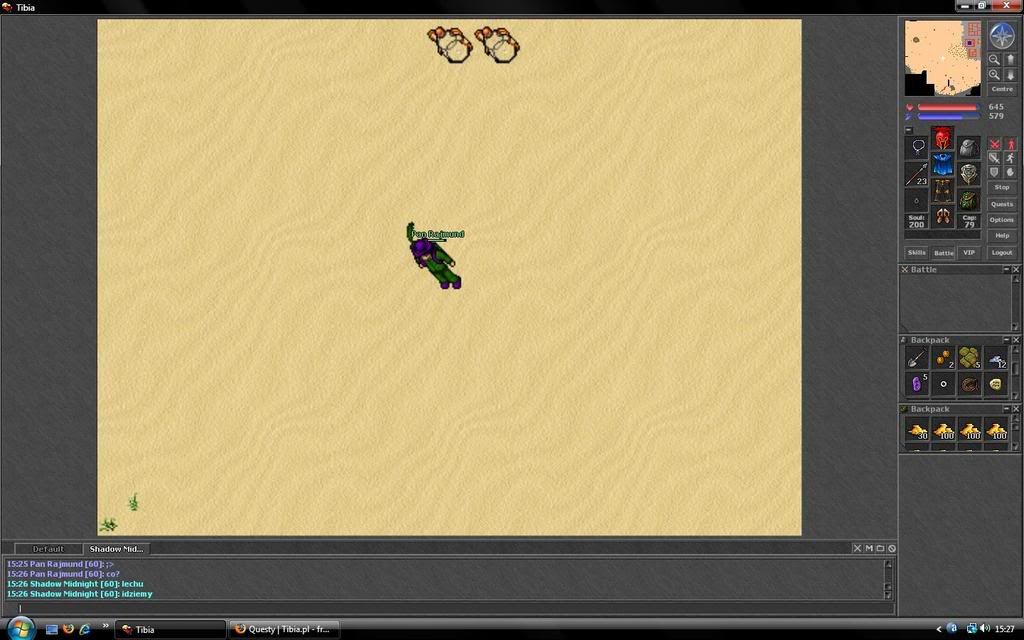Close the gold coins Backpack panel
1024x640 pixels.
[x=1016, y=409]
